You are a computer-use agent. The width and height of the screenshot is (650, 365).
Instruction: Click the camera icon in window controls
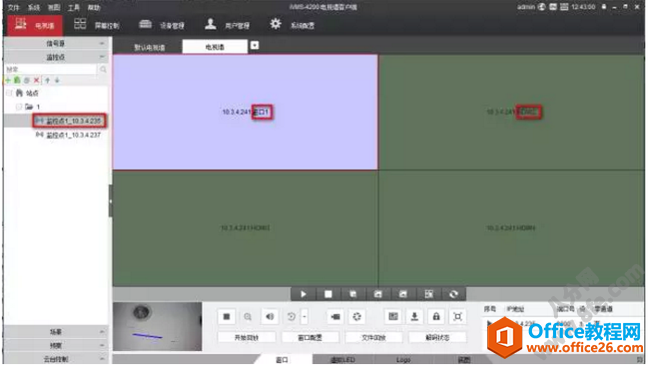pos(335,317)
